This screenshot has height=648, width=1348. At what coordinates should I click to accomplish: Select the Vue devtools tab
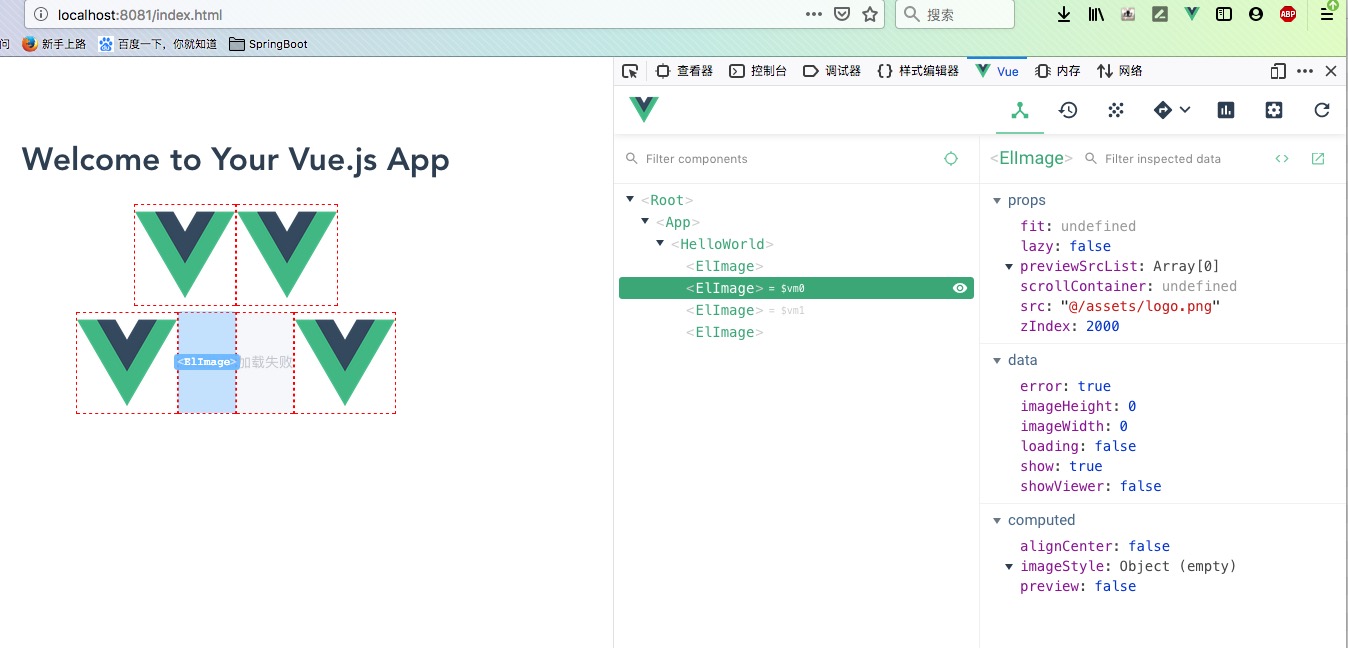997,71
